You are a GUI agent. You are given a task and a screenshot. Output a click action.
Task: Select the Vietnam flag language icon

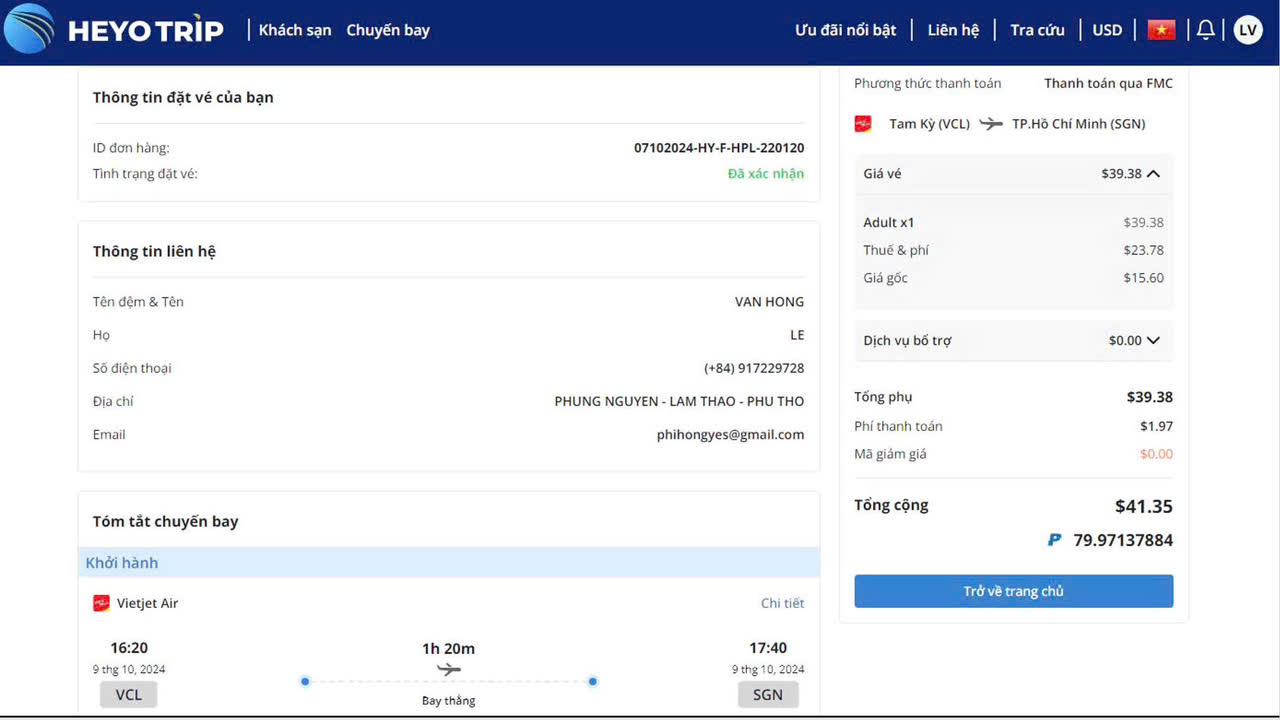(1161, 30)
